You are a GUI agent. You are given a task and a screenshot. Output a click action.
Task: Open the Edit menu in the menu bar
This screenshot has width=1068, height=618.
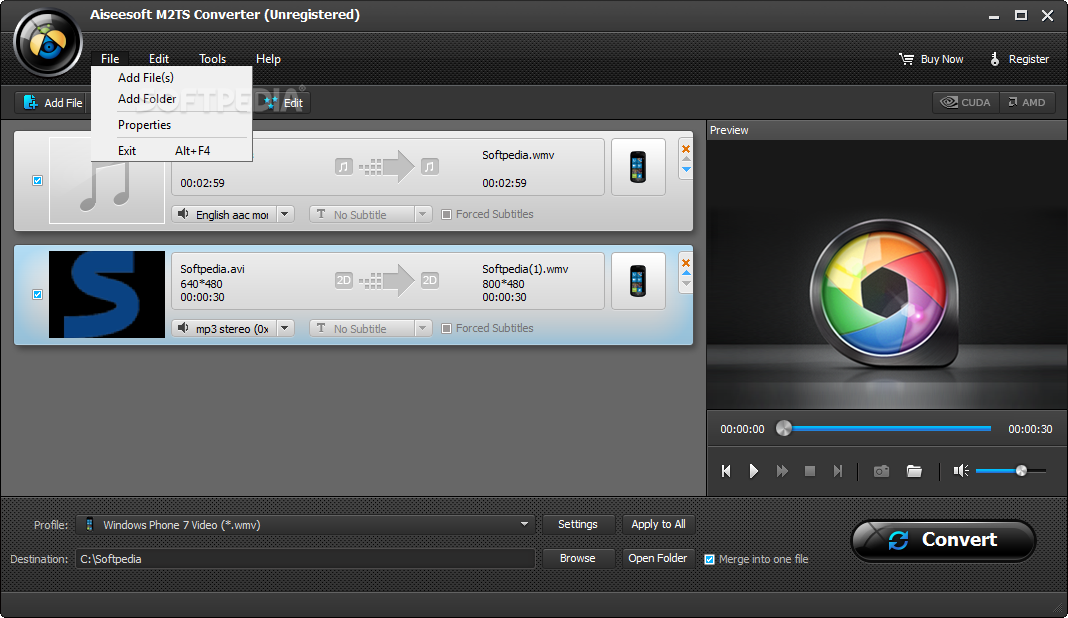point(159,59)
